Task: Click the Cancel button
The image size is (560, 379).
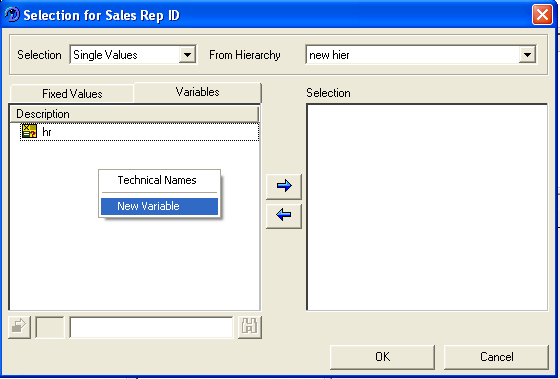Action: click(496, 356)
